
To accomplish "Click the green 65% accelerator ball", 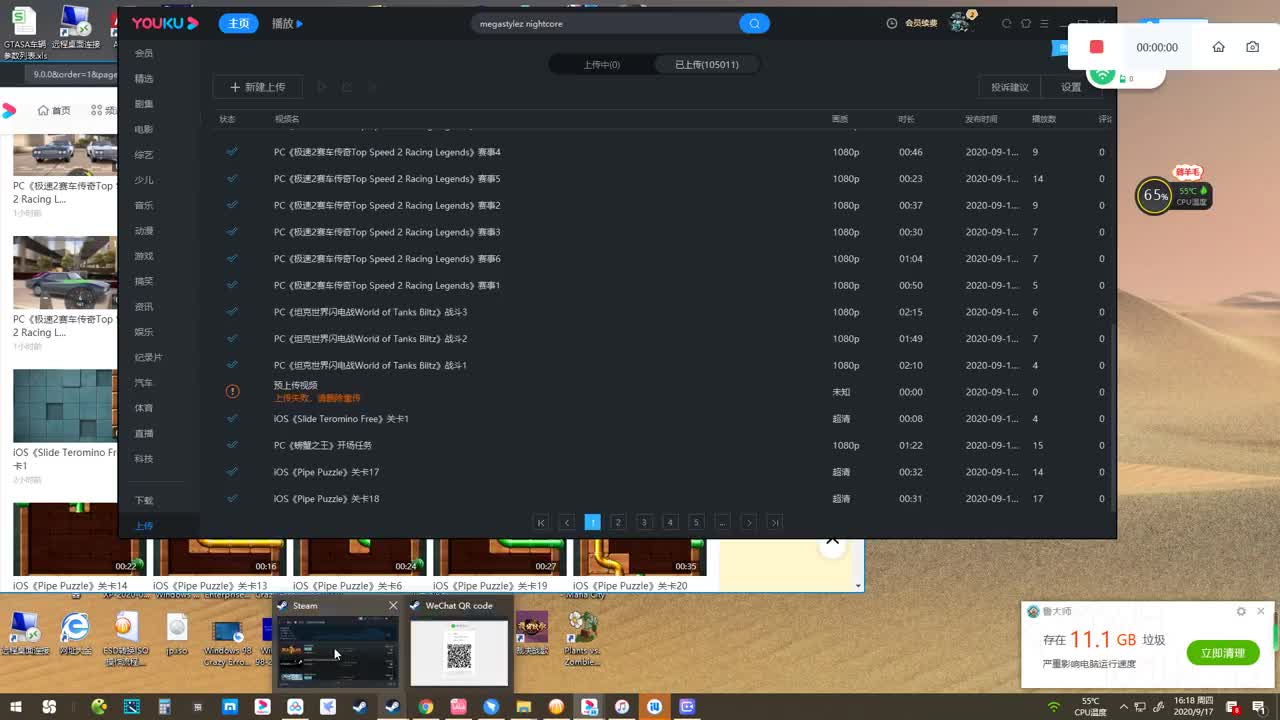I will coord(1154,195).
